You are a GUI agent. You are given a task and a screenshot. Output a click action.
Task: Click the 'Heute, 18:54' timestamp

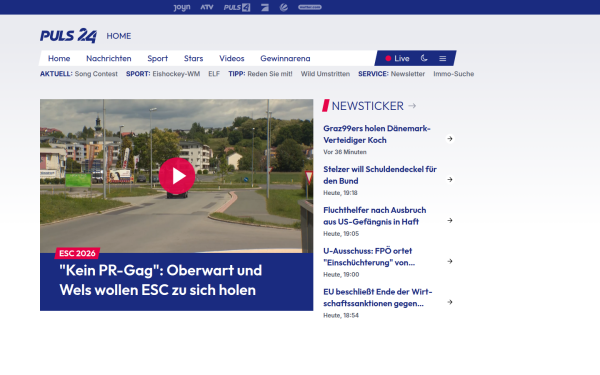[341, 316]
